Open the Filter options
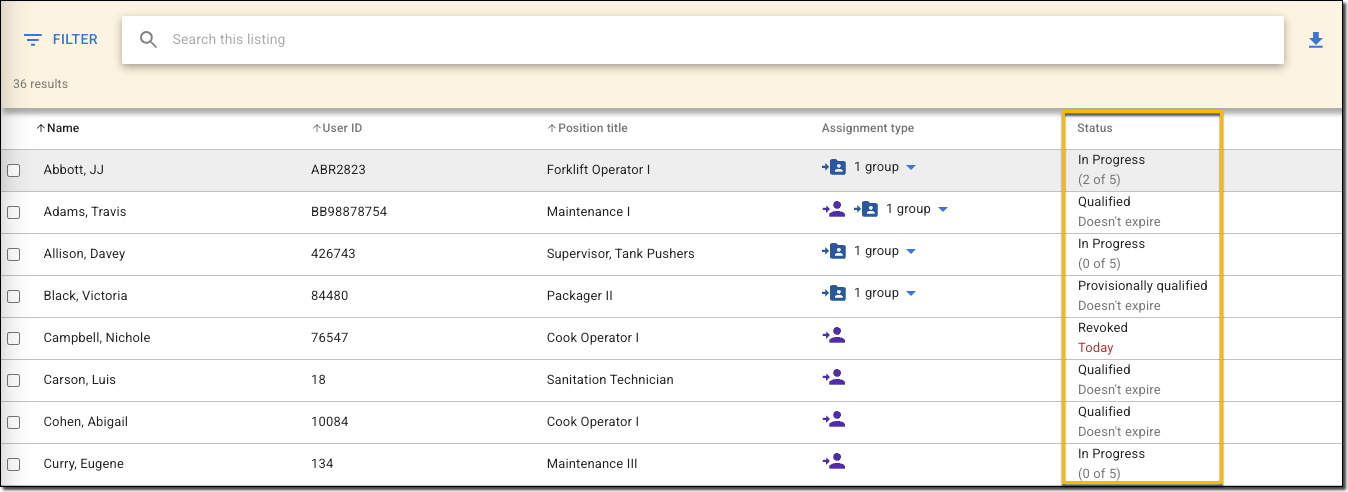 pyautogui.click(x=61, y=40)
